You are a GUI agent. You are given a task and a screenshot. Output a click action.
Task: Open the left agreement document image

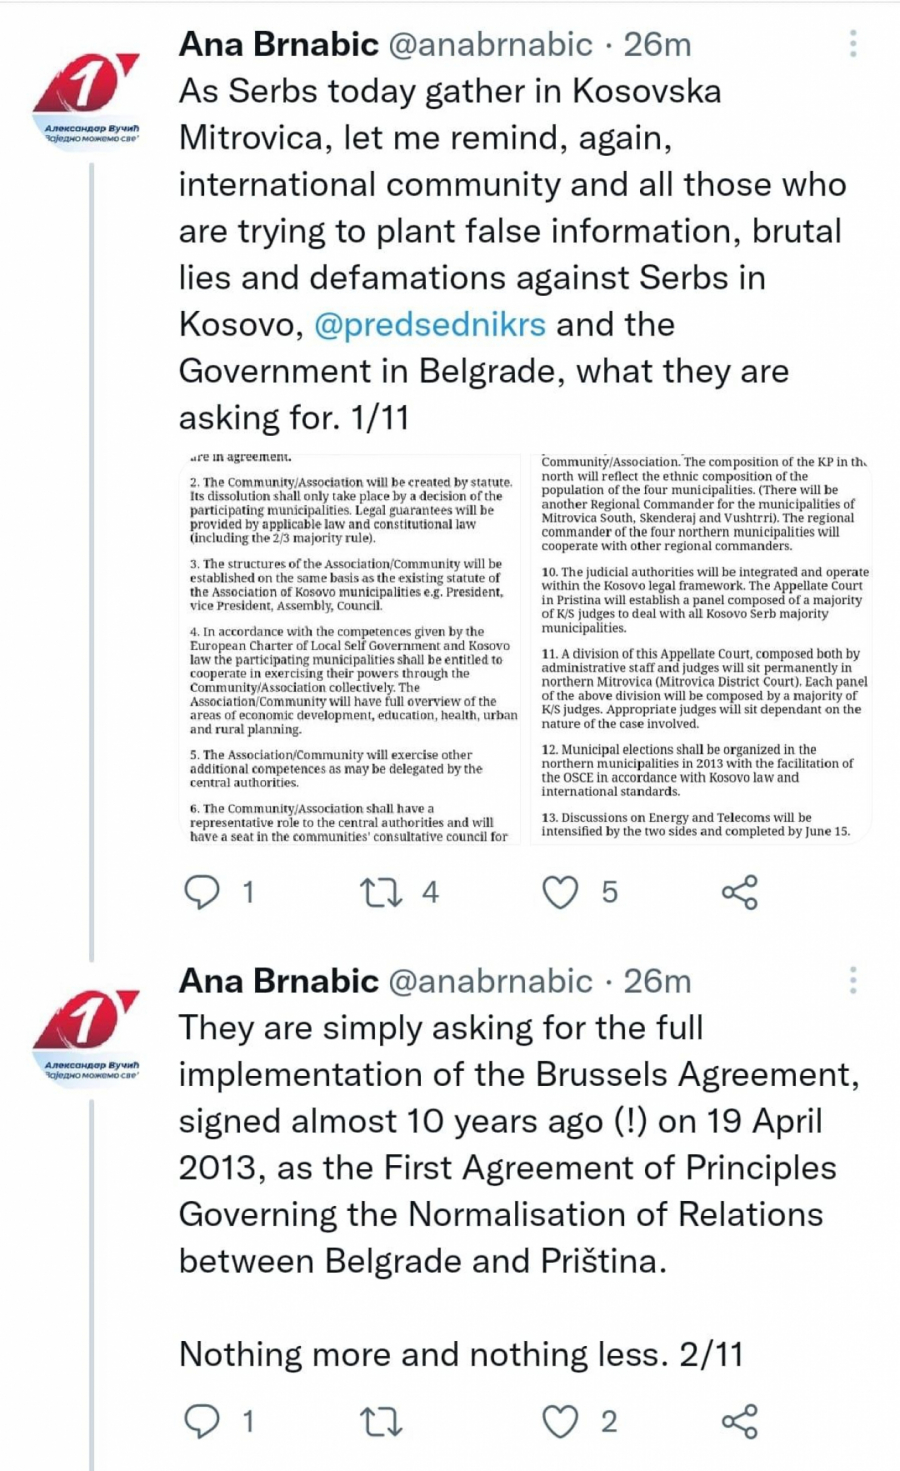[352, 648]
